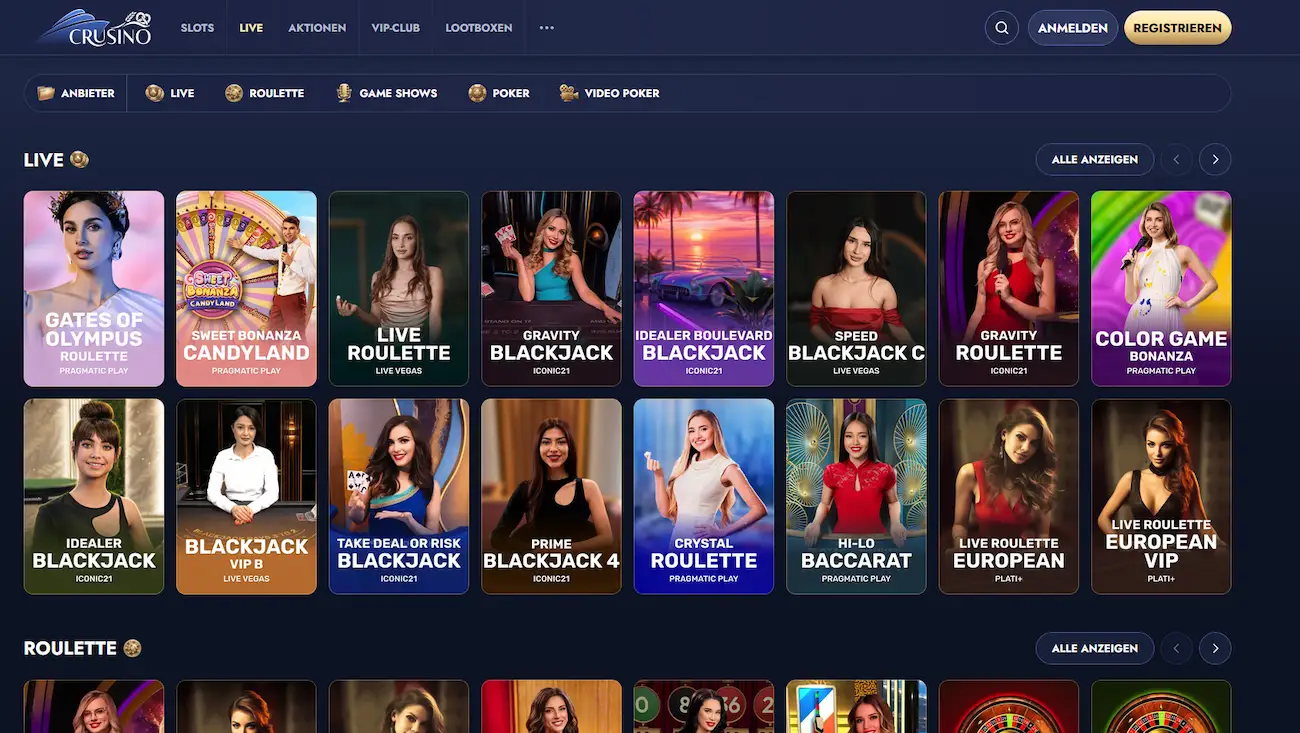The width and height of the screenshot is (1300, 733).
Task: Open the VIP-Club page
Action: pyautogui.click(x=395, y=28)
